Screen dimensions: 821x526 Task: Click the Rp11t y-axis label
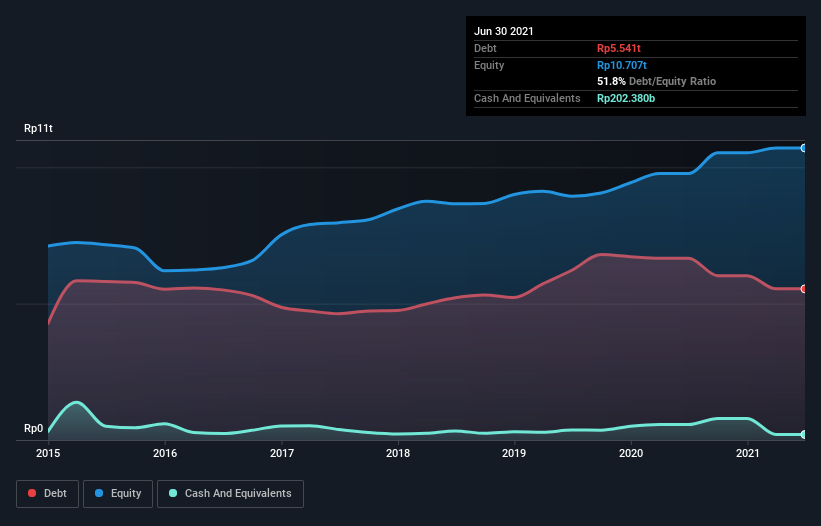coord(38,128)
